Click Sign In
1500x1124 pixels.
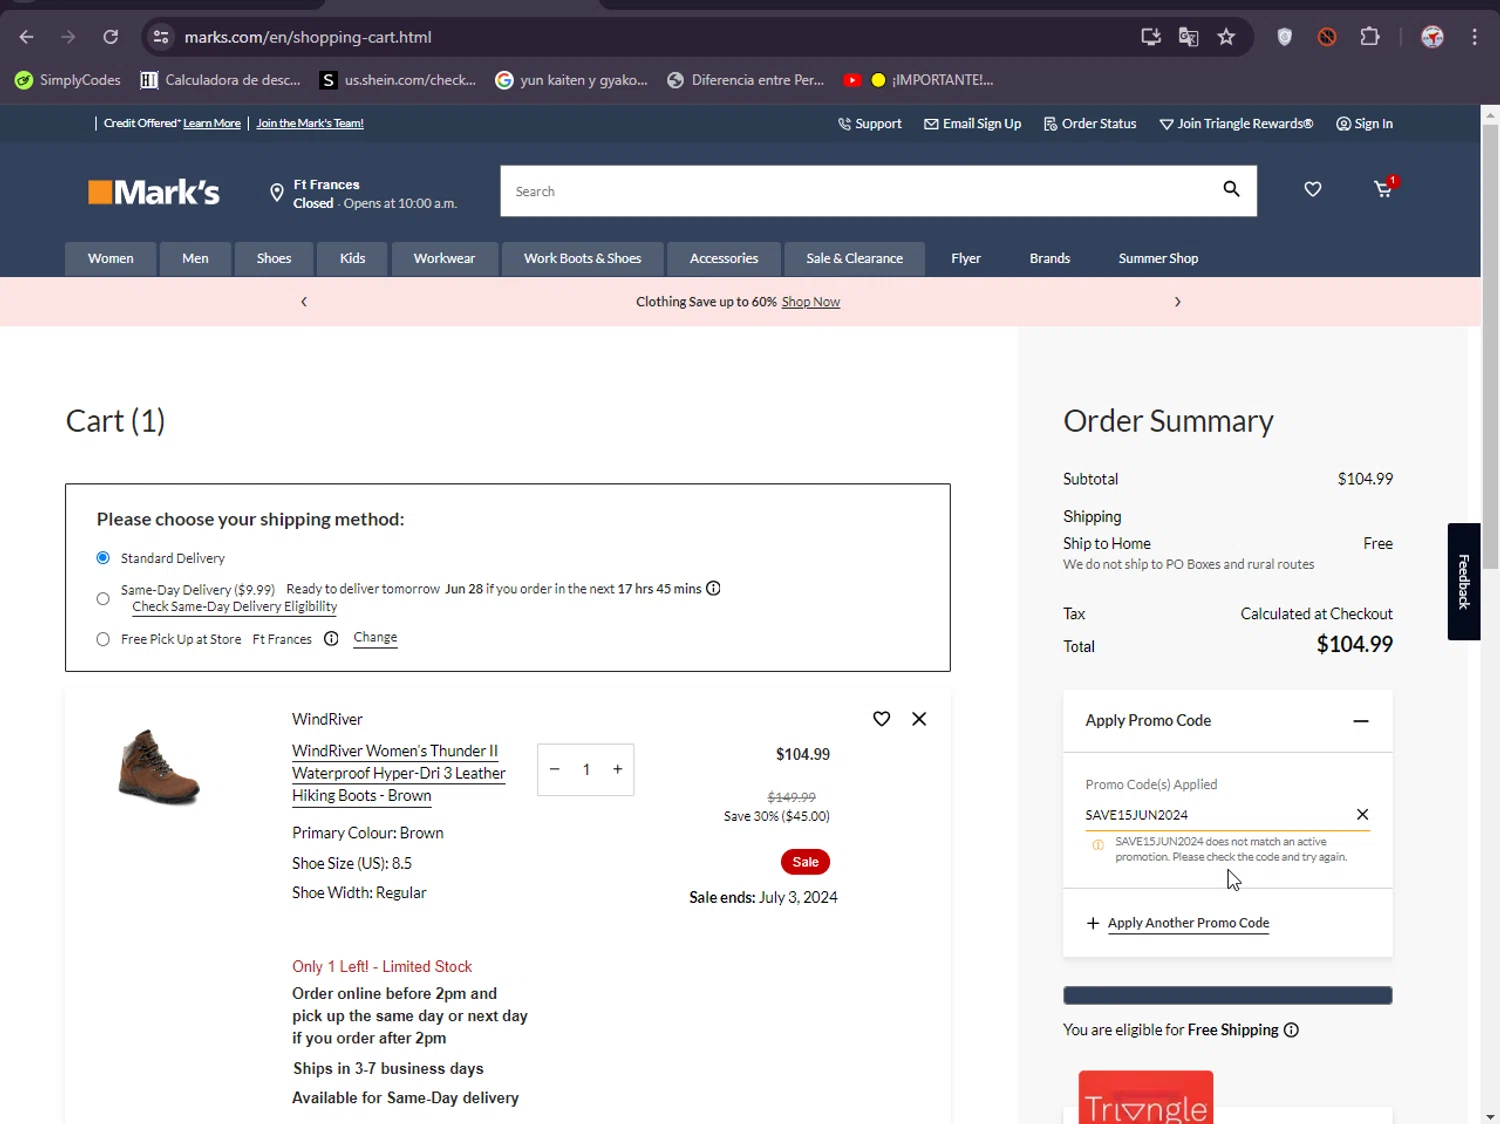click(1365, 124)
